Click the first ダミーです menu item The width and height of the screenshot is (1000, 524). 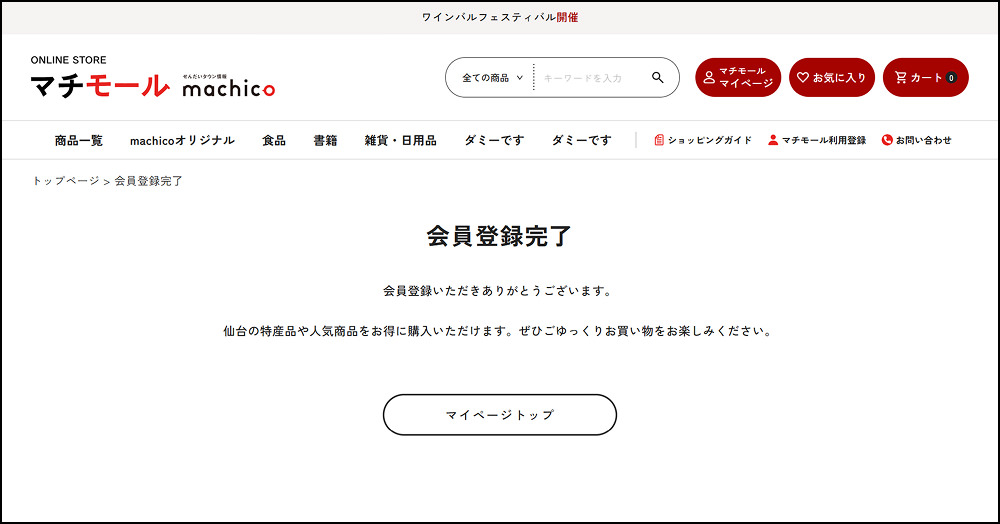coord(494,141)
